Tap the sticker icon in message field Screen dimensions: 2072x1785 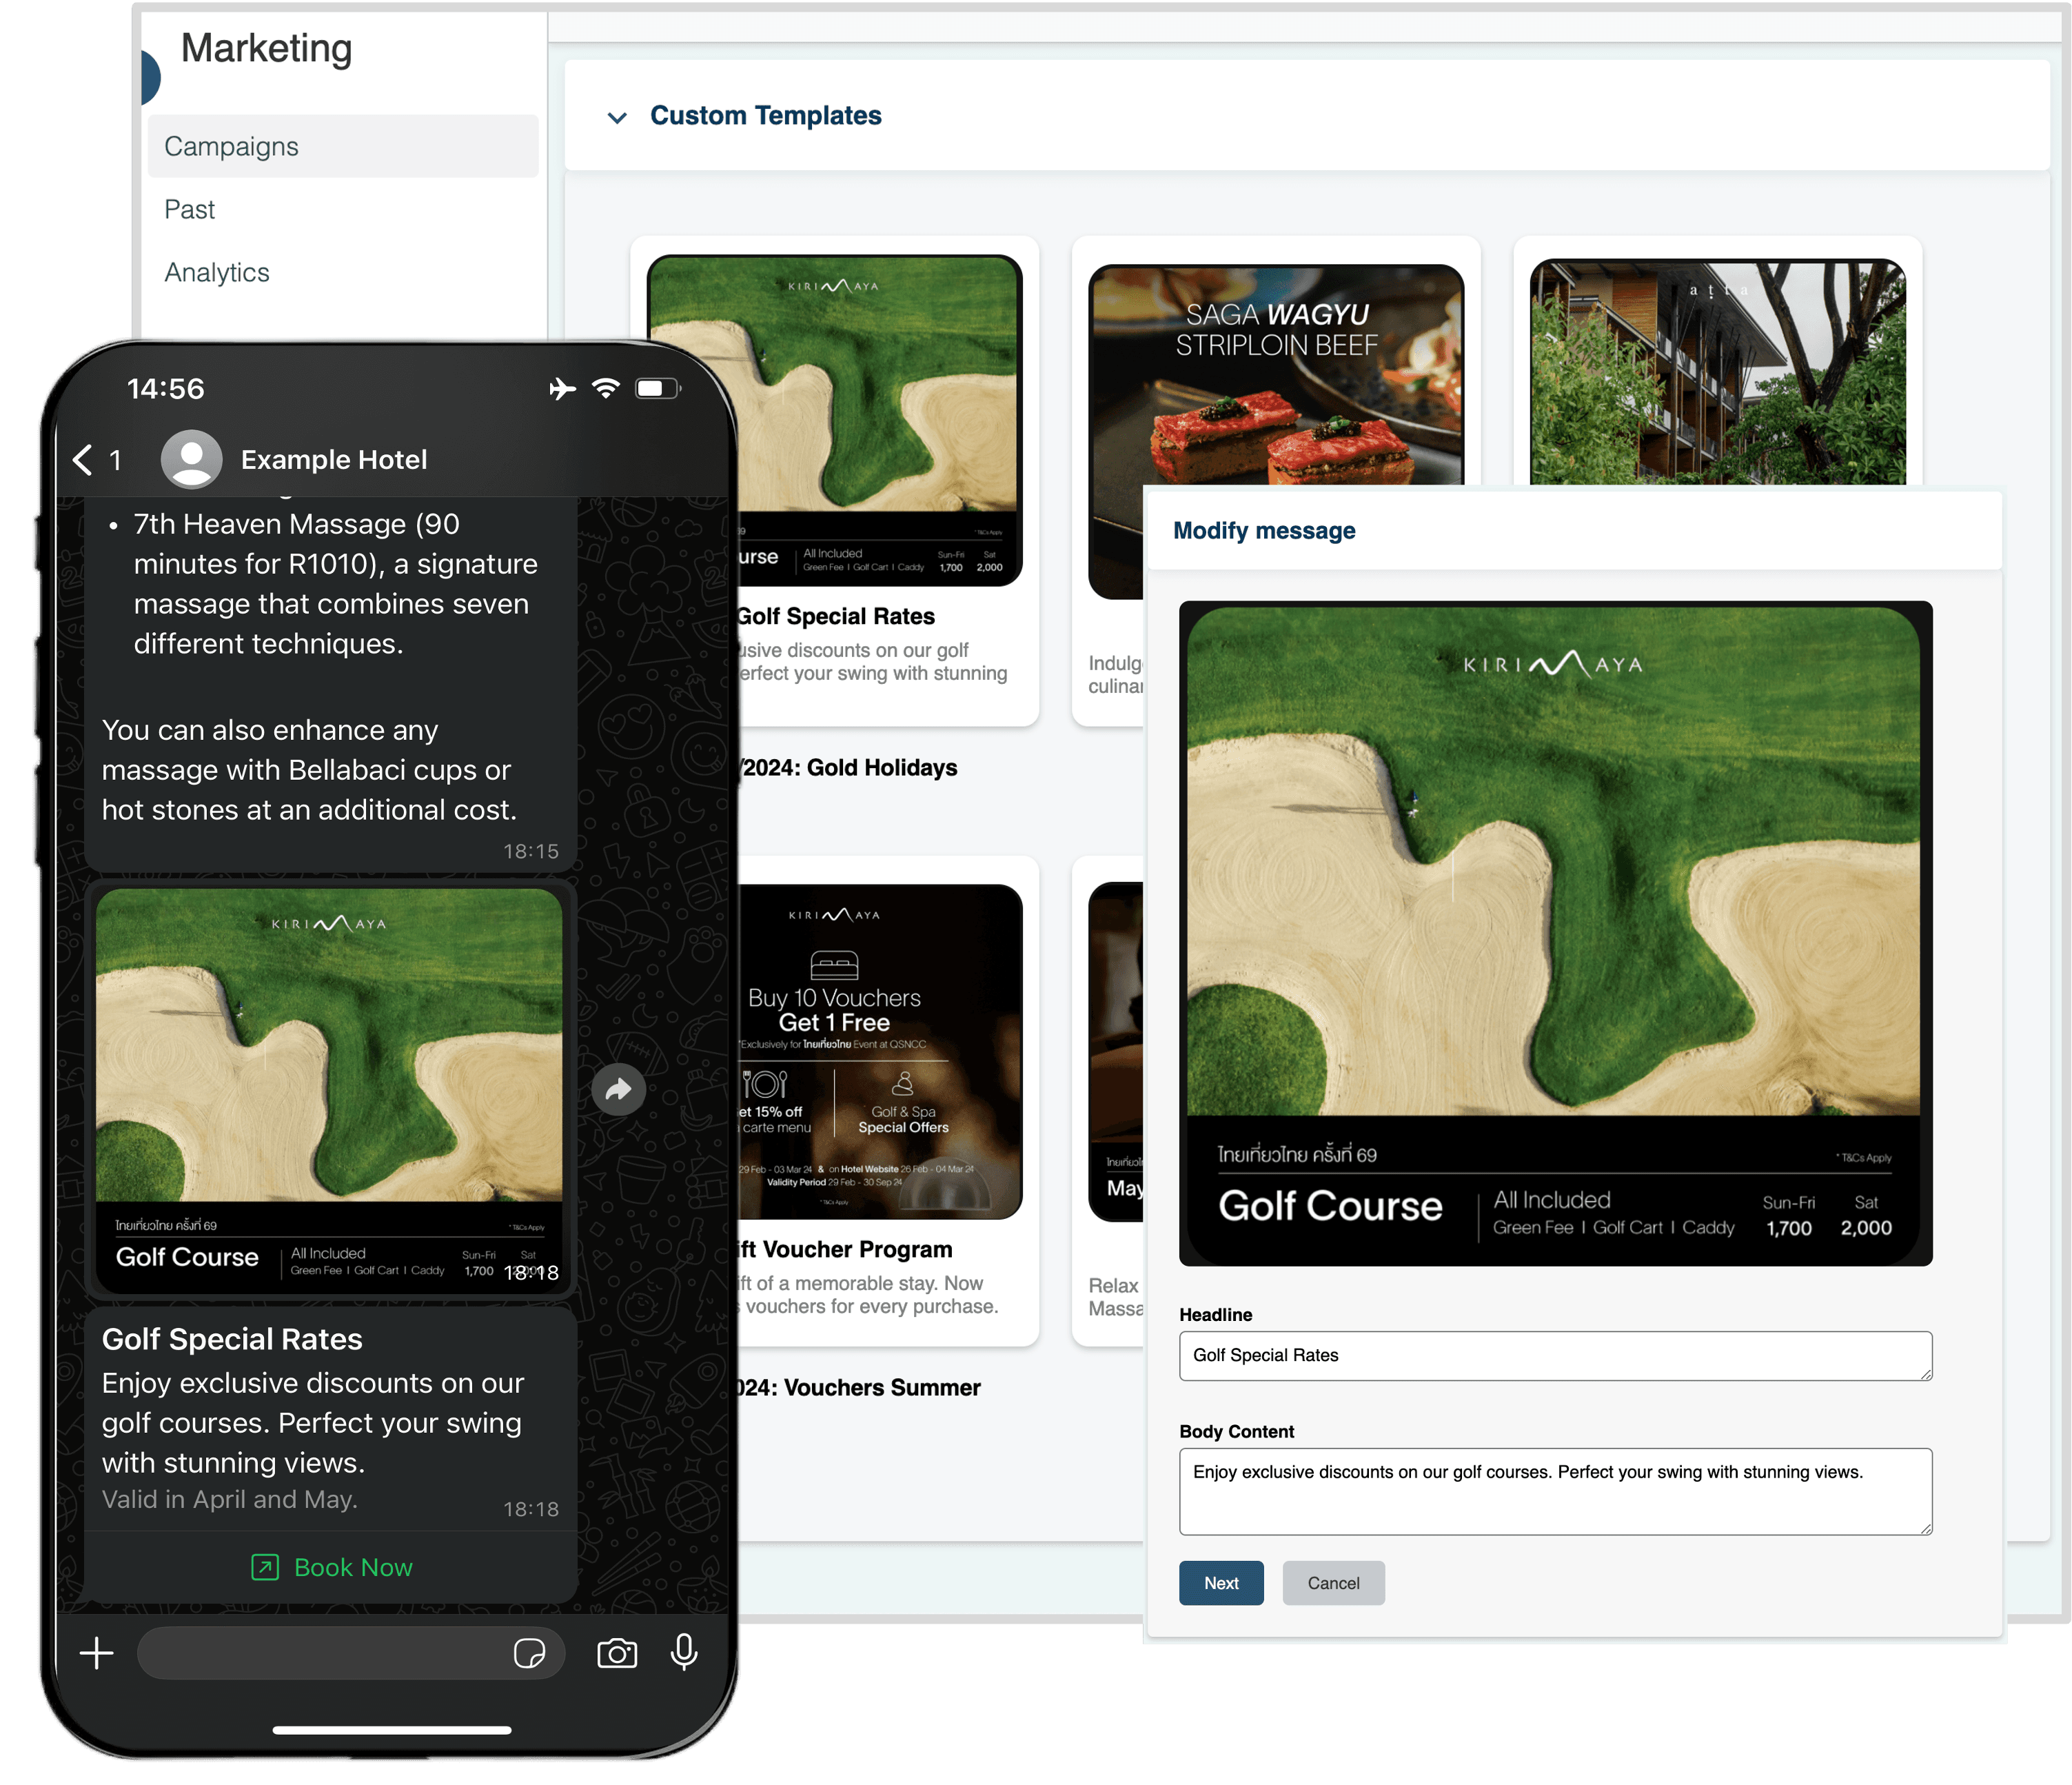[529, 1653]
